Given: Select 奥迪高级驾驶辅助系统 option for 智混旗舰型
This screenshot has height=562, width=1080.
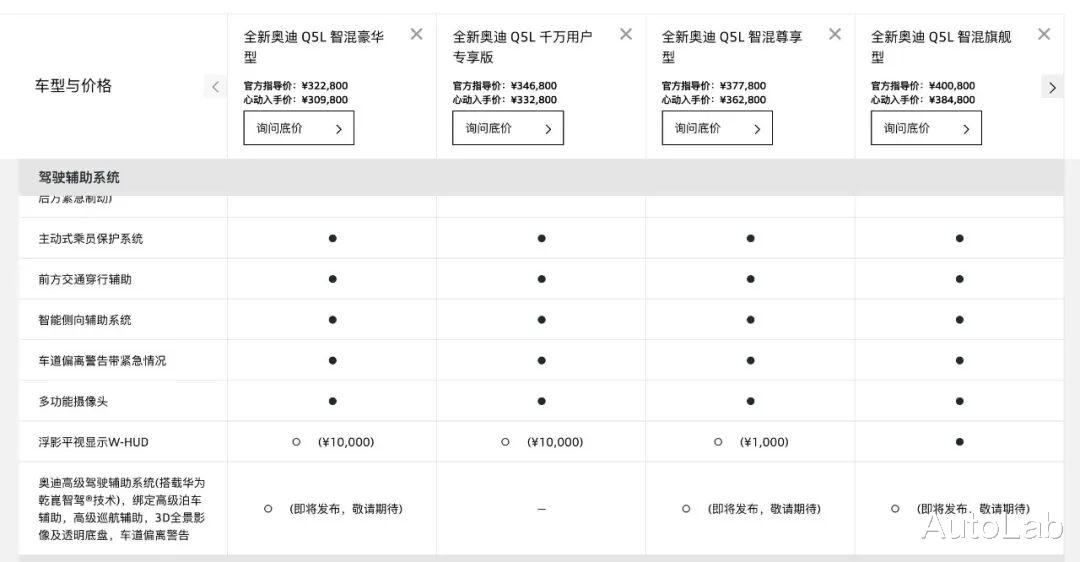Looking at the screenshot, I should [x=895, y=509].
